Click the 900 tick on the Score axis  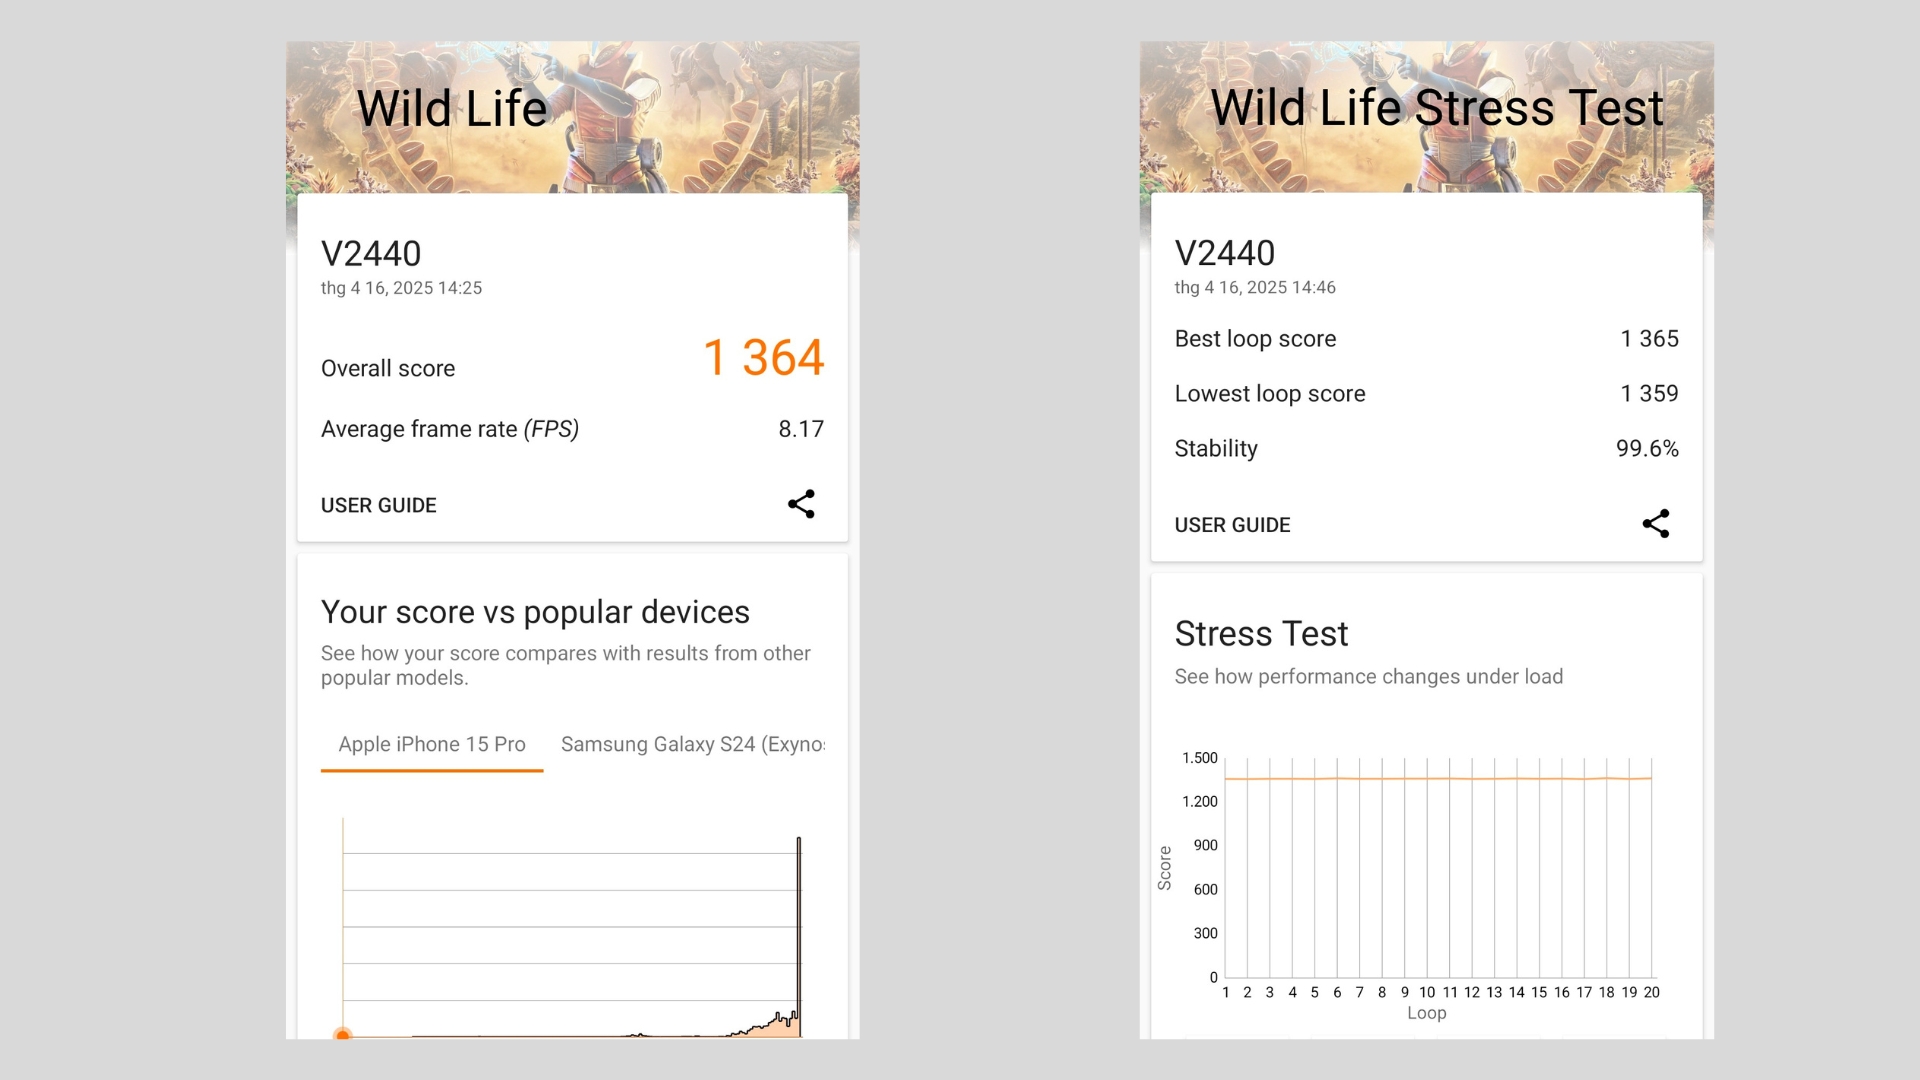tap(1205, 846)
